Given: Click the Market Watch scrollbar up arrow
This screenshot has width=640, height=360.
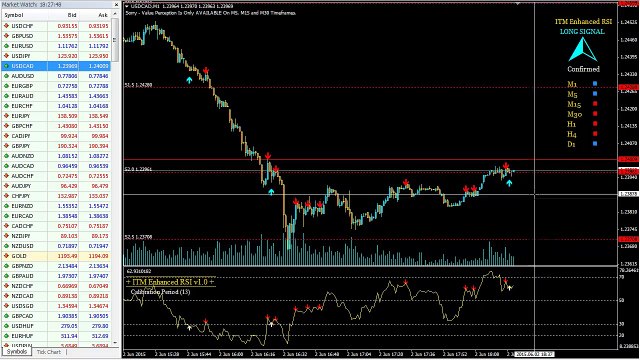Looking at the screenshot, I should (115, 14).
